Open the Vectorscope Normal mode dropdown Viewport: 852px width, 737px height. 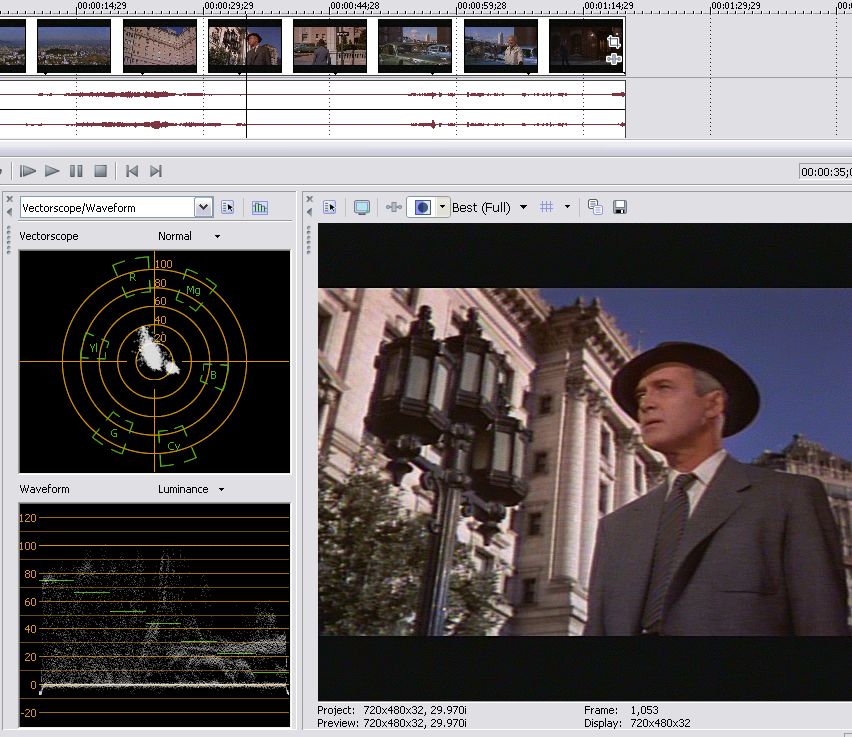click(x=189, y=236)
